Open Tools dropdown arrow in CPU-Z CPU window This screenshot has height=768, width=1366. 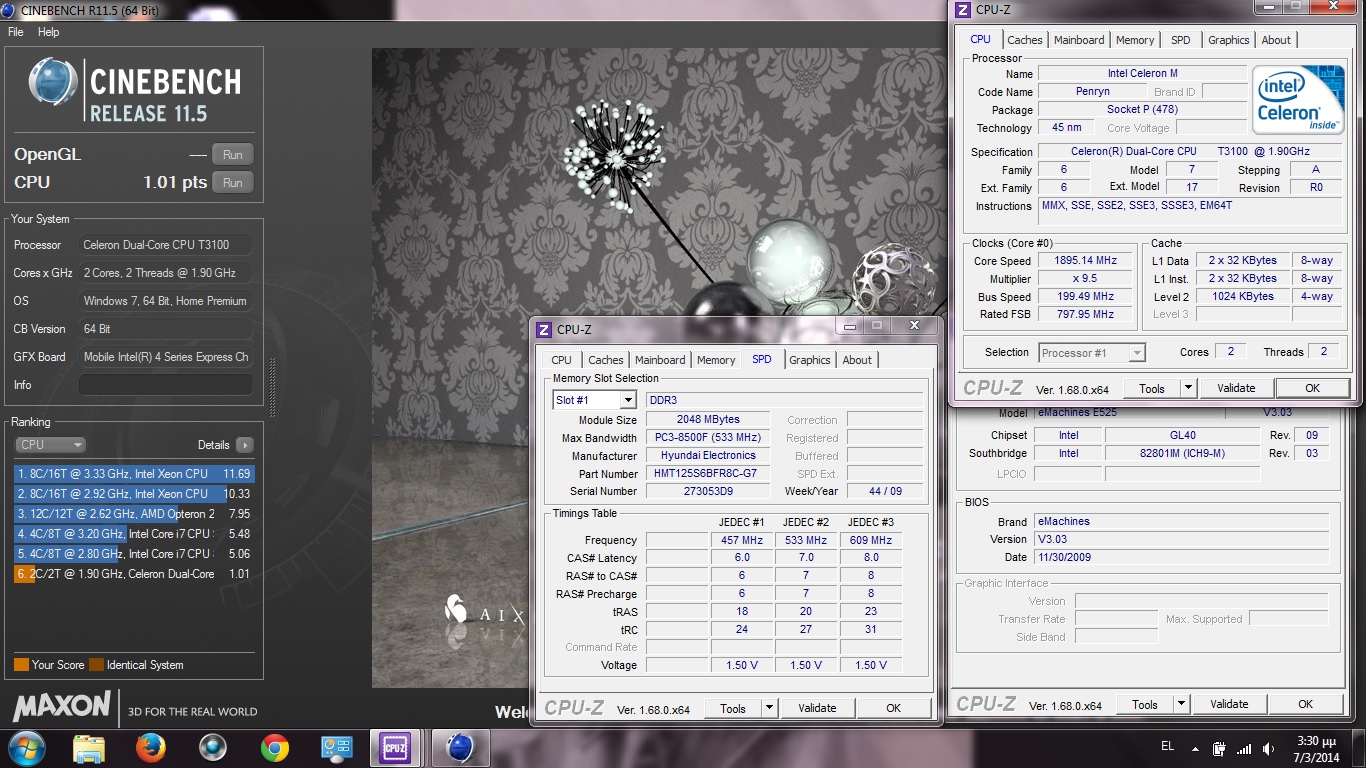pos(1188,388)
